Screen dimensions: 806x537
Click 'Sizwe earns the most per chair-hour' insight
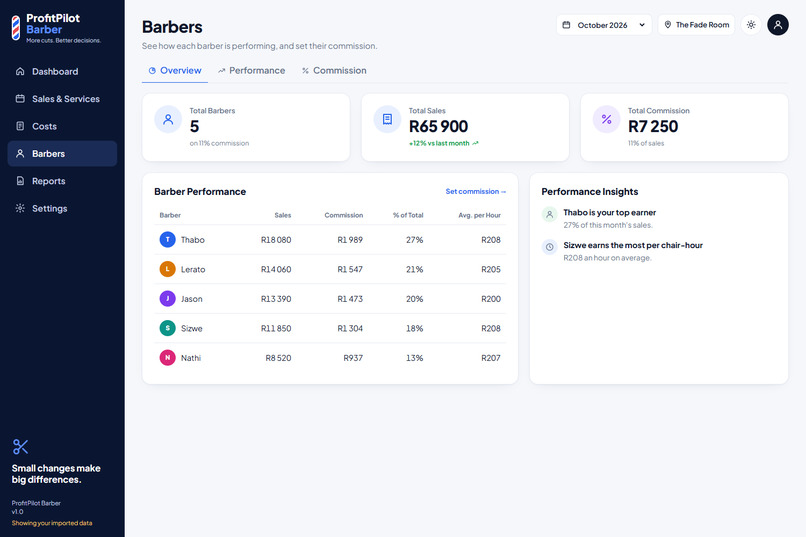pyautogui.click(x=633, y=245)
